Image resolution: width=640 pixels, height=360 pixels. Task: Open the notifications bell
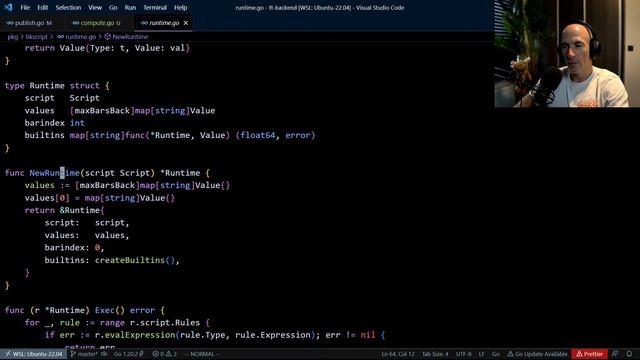pyautogui.click(x=629, y=354)
